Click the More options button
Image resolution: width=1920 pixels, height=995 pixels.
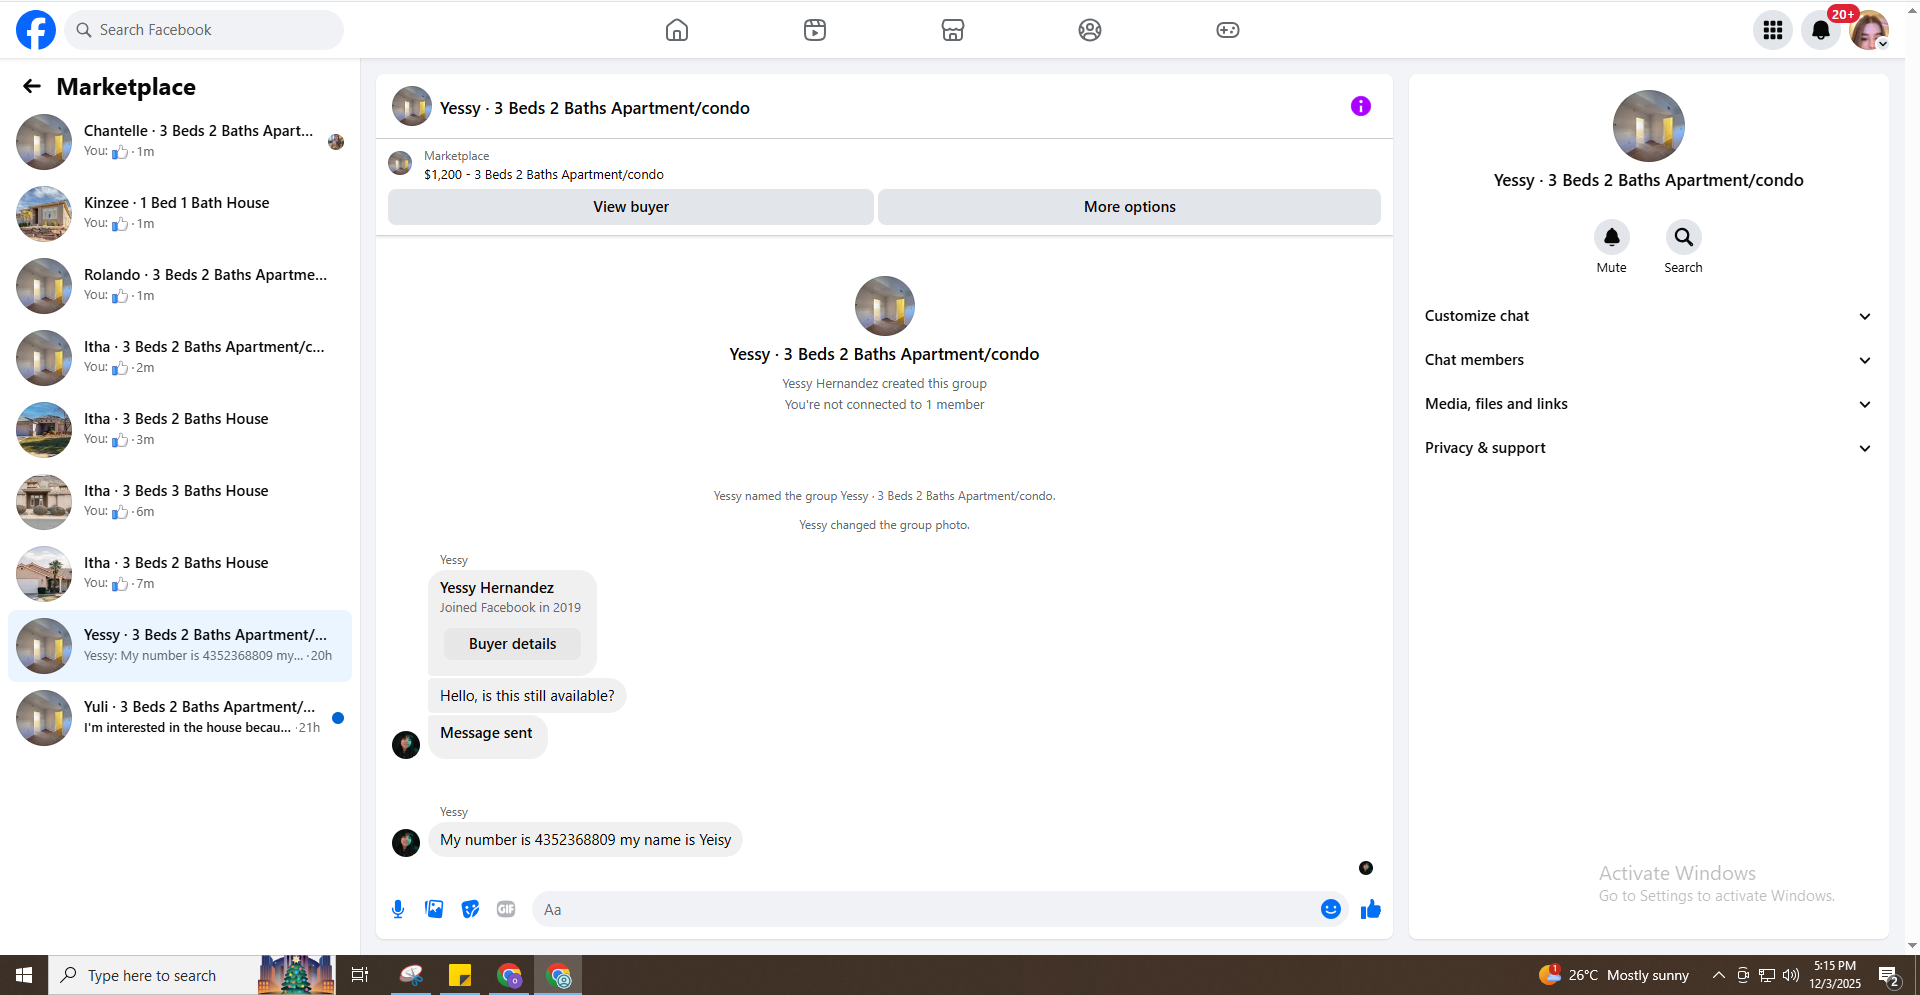coord(1130,207)
